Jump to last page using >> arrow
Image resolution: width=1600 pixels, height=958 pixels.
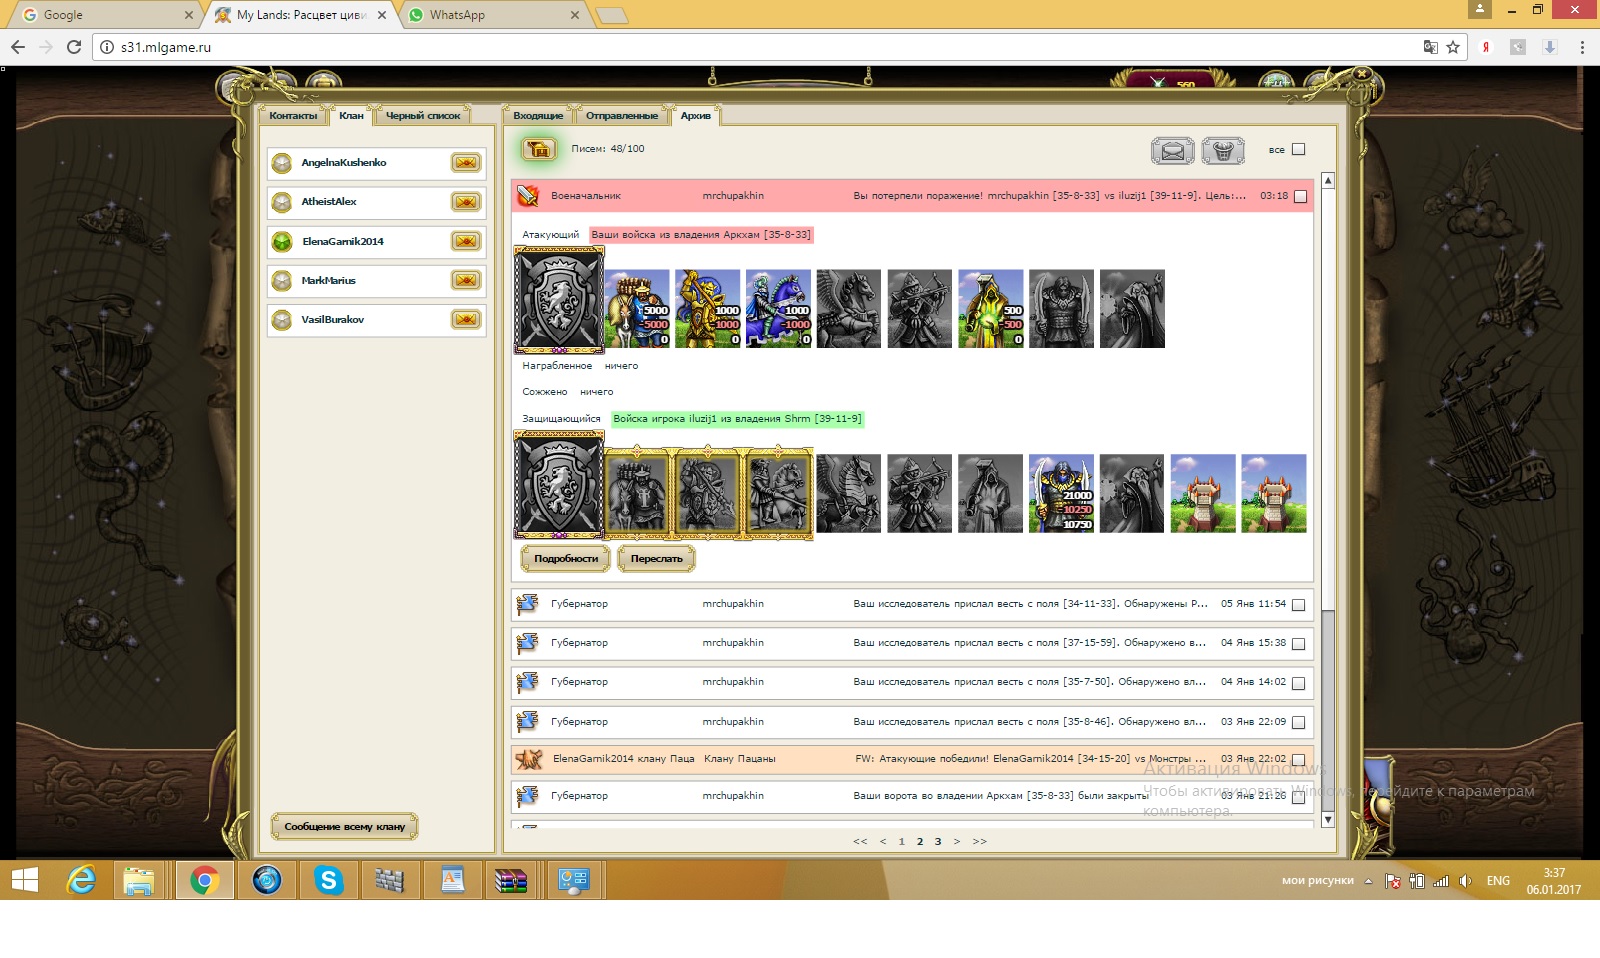coord(979,841)
